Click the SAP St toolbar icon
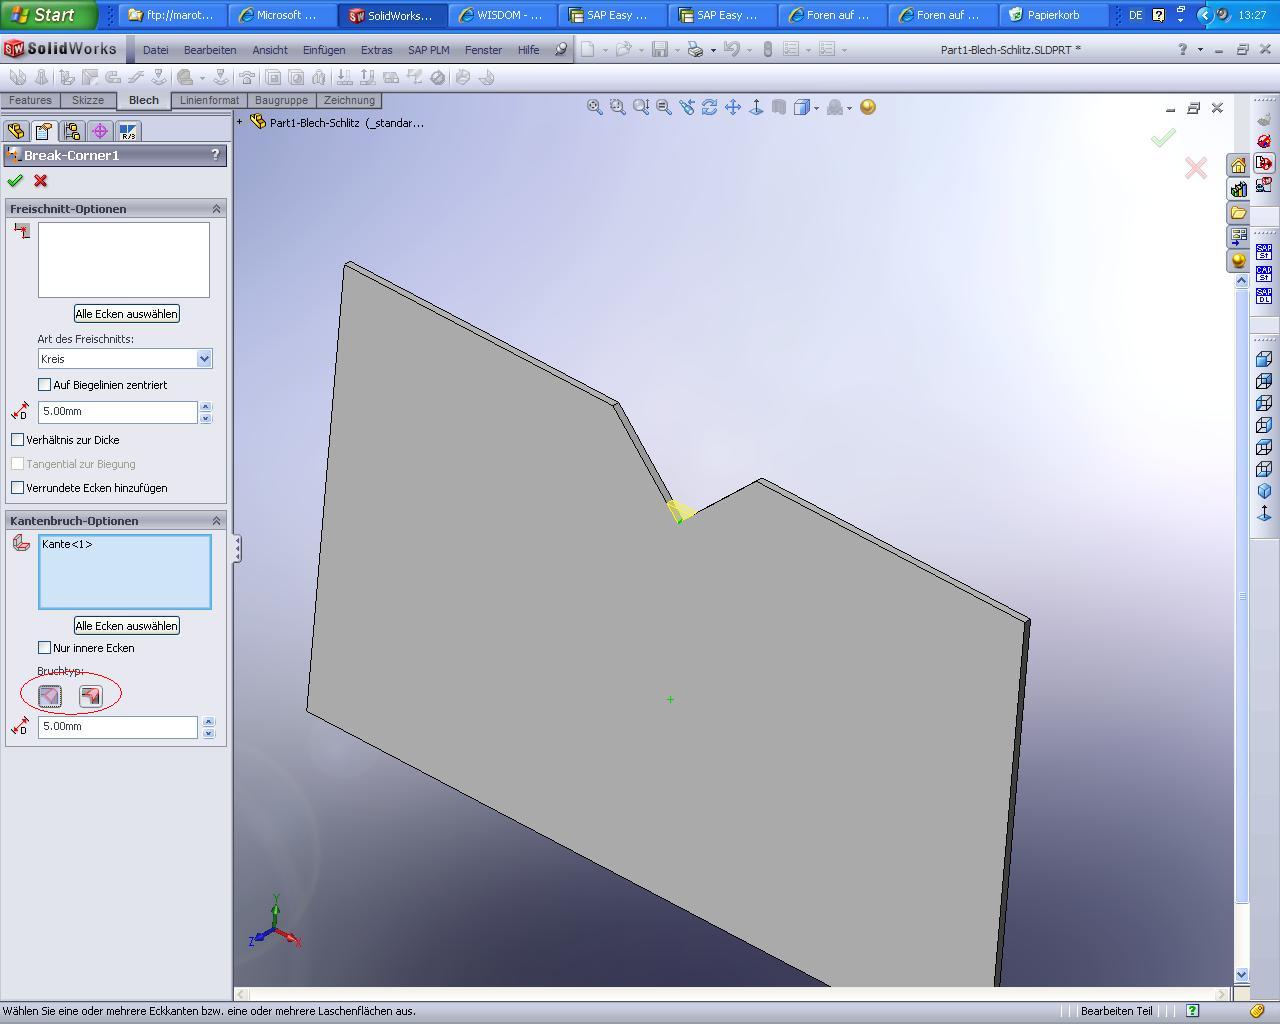This screenshot has height=1024, width=1280. click(1264, 252)
